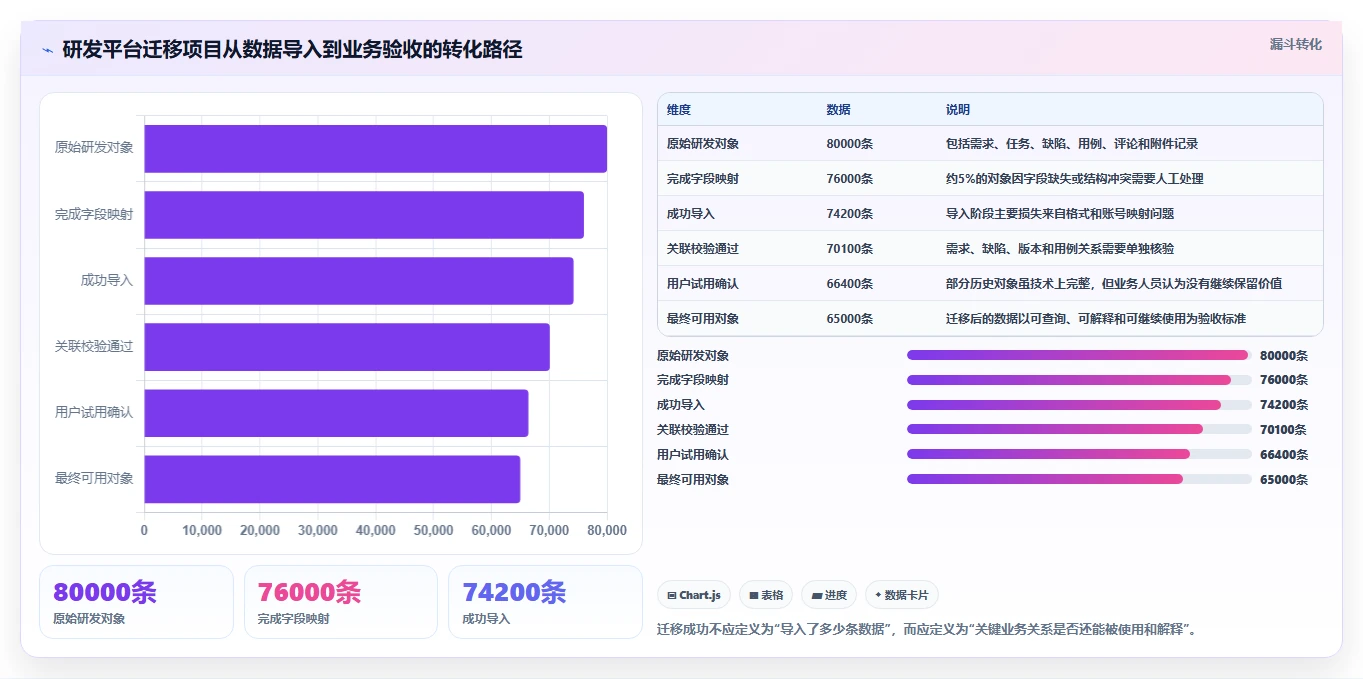This screenshot has width=1363, height=679.
Task: Click the 用户试用确认 progress bar at 66400条
Action: point(1079,454)
